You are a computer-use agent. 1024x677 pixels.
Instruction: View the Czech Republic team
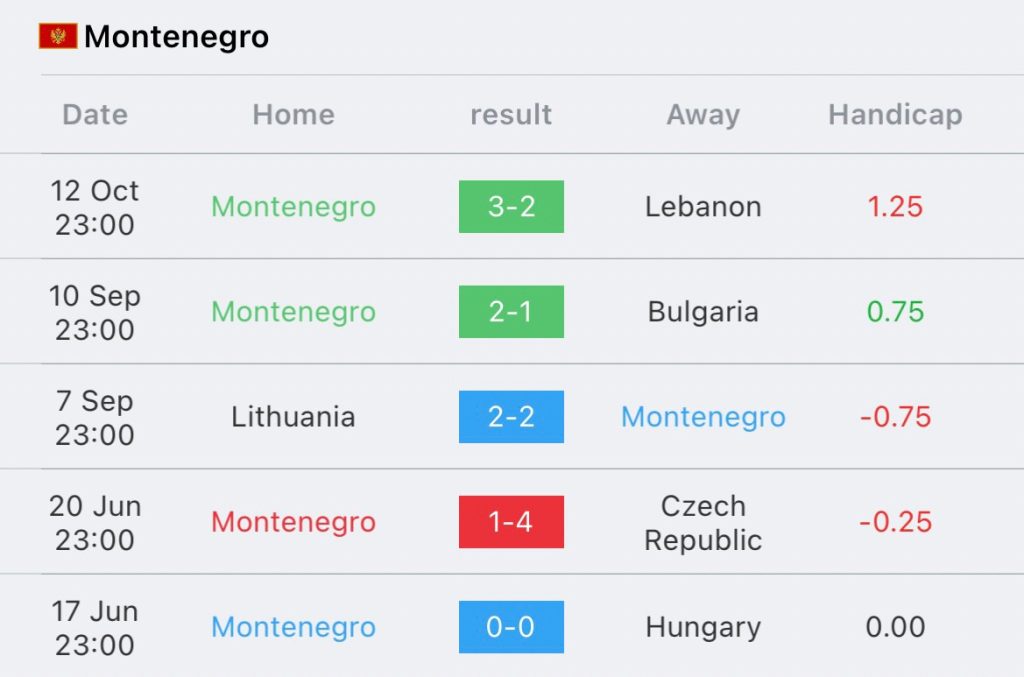point(703,522)
